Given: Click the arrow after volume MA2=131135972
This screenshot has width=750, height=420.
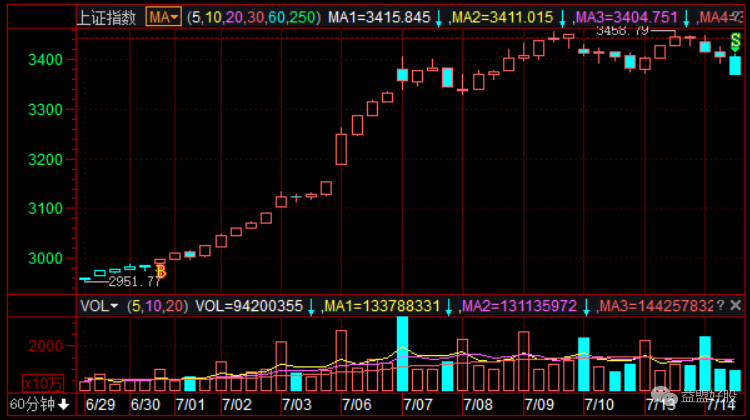Looking at the screenshot, I should (587, 305).
